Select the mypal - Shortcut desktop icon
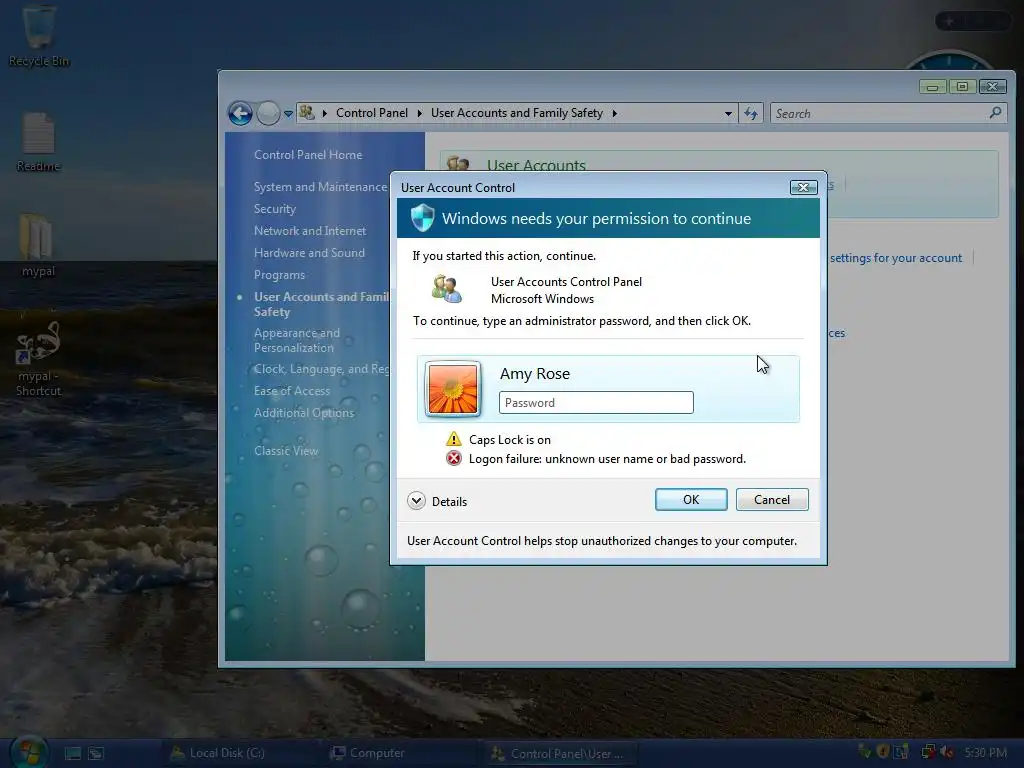1024x768 pixels. (x=39, y=359)
